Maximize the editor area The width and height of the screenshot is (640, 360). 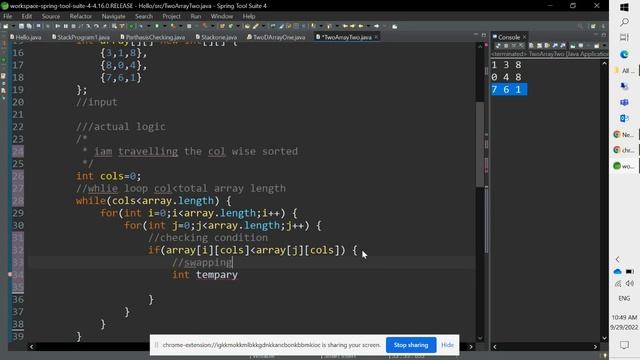pos(484,35)
